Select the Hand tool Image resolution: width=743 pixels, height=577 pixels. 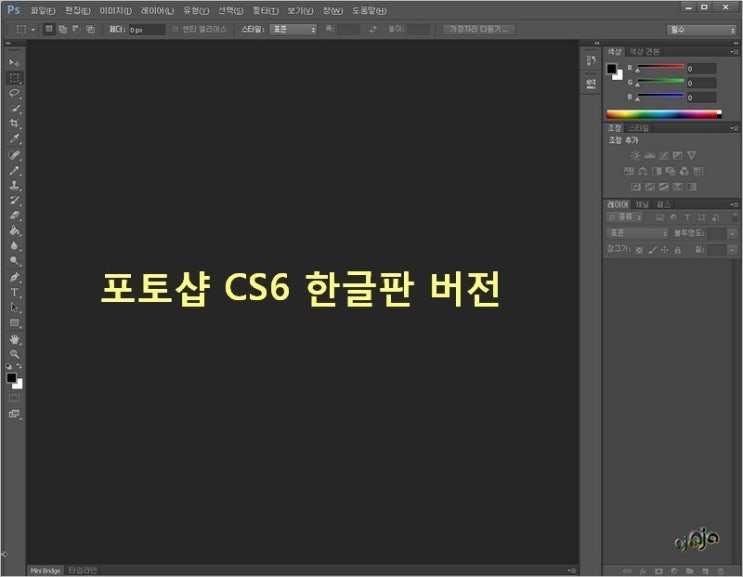(14, 339)
